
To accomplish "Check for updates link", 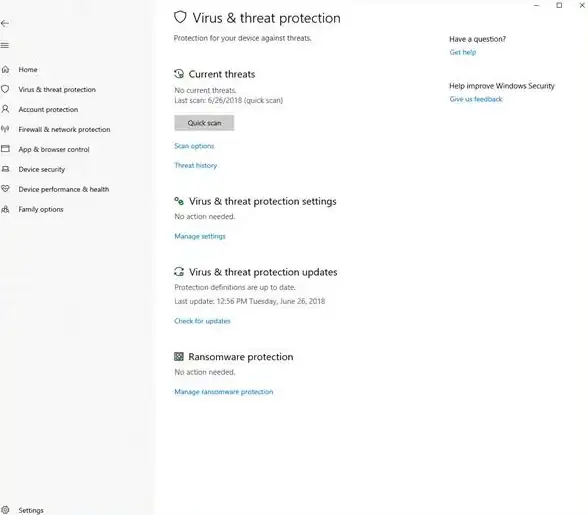I will tap(202, 321).
